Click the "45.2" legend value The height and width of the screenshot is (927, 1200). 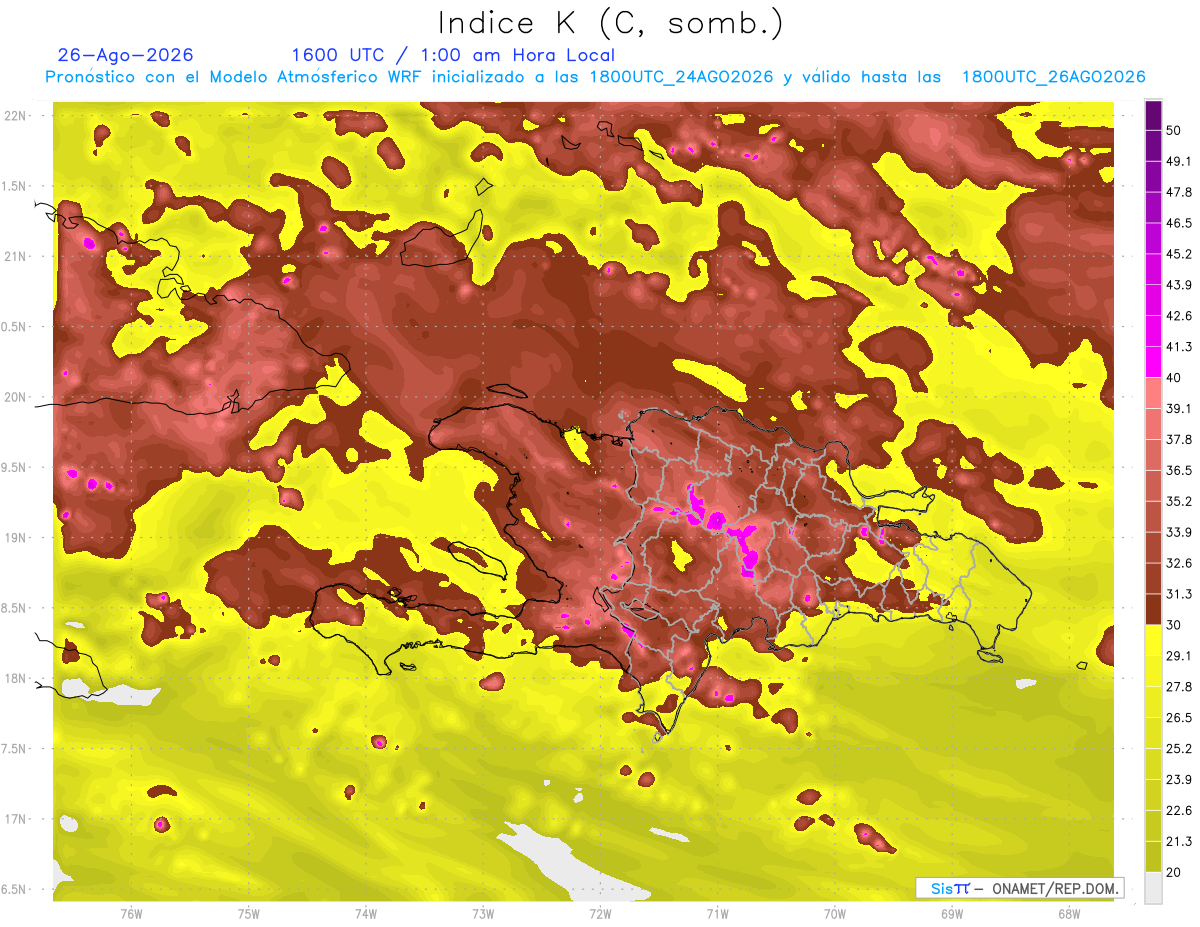click(1178, 254)
